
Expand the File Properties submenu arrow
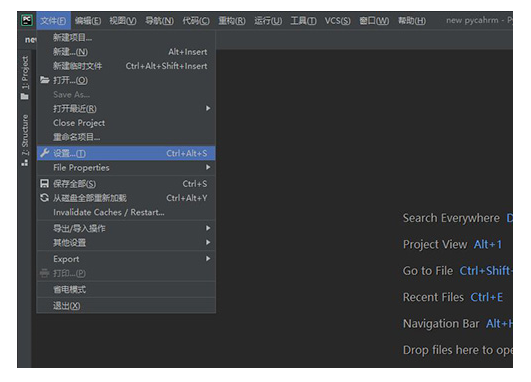point(208,167)
